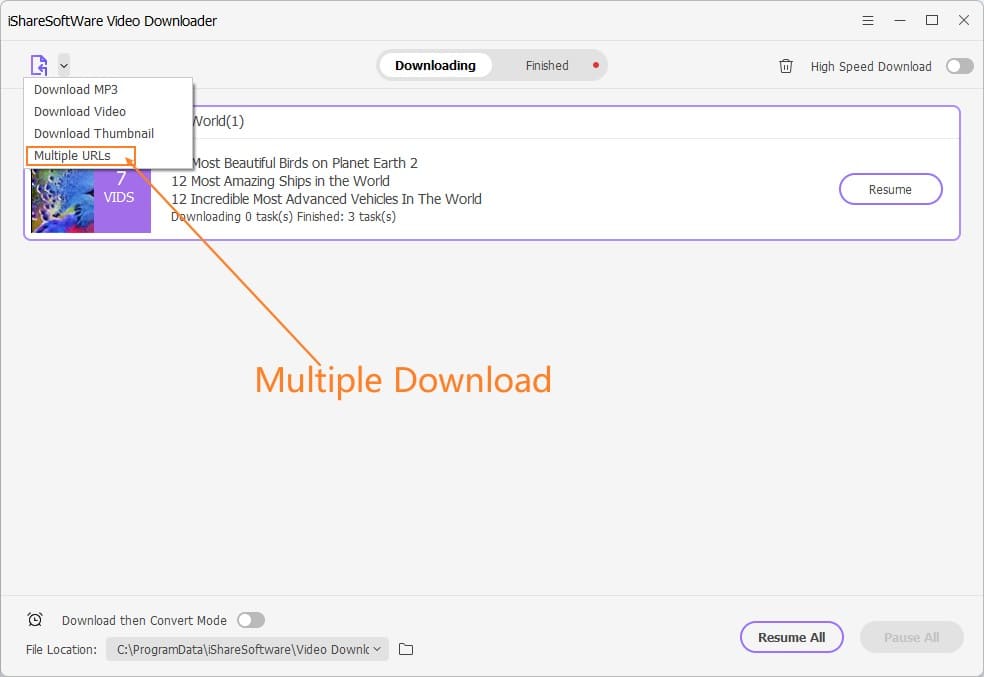Open the File Location path dropdown
Image resolution: width=984 pixels, height=677 pixels.
376,649
